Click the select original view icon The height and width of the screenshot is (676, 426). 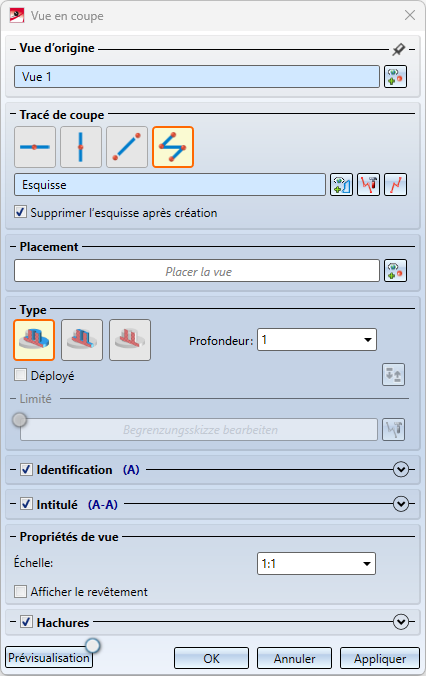point(395,77)
